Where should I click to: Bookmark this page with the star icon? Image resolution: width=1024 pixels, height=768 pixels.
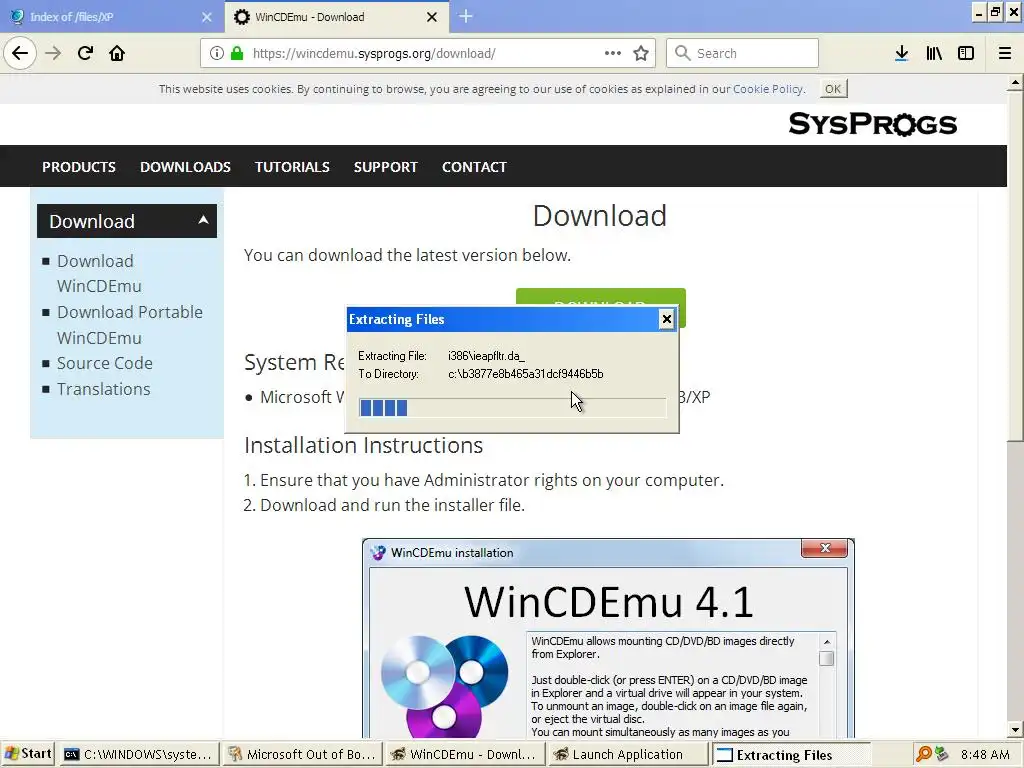(641, 53)
